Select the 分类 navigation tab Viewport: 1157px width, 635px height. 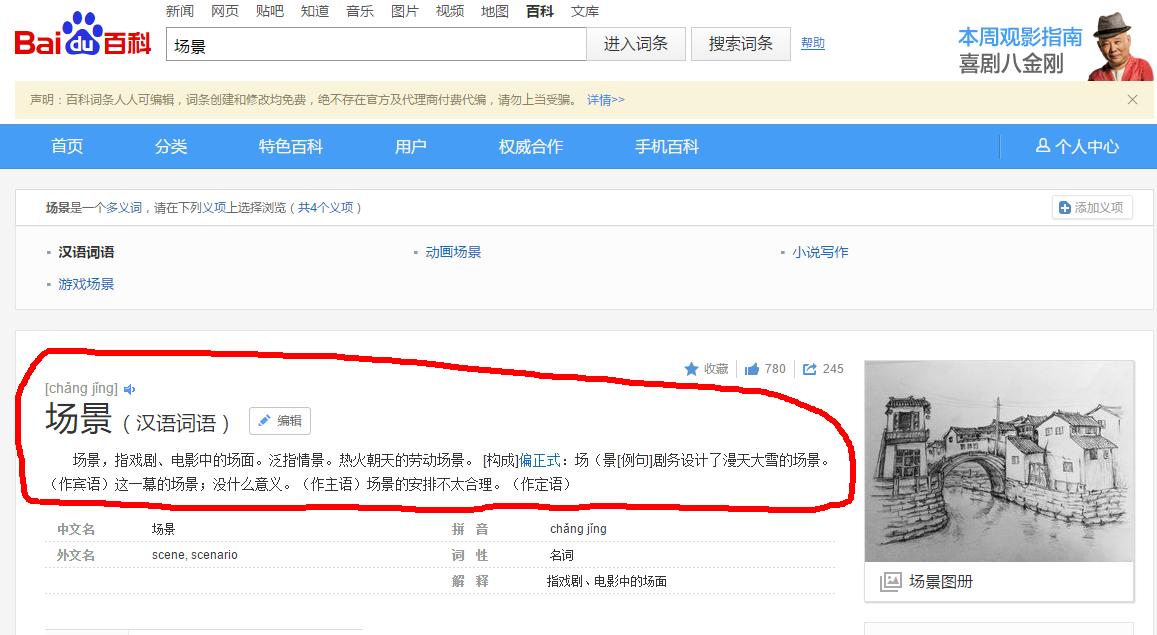171,147
